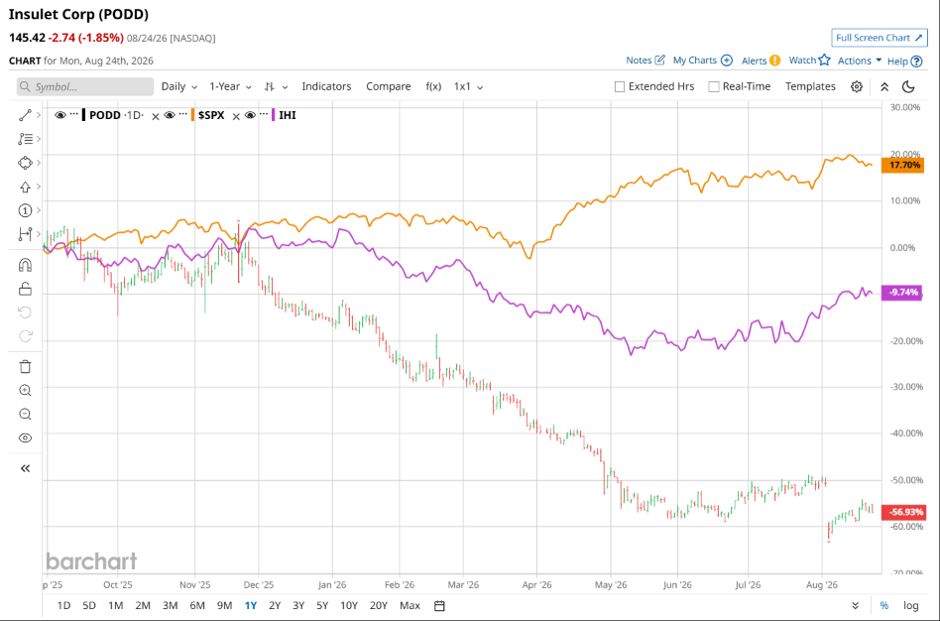Open Full Screen Chart
940x621 pixels.
click(879, 38)
